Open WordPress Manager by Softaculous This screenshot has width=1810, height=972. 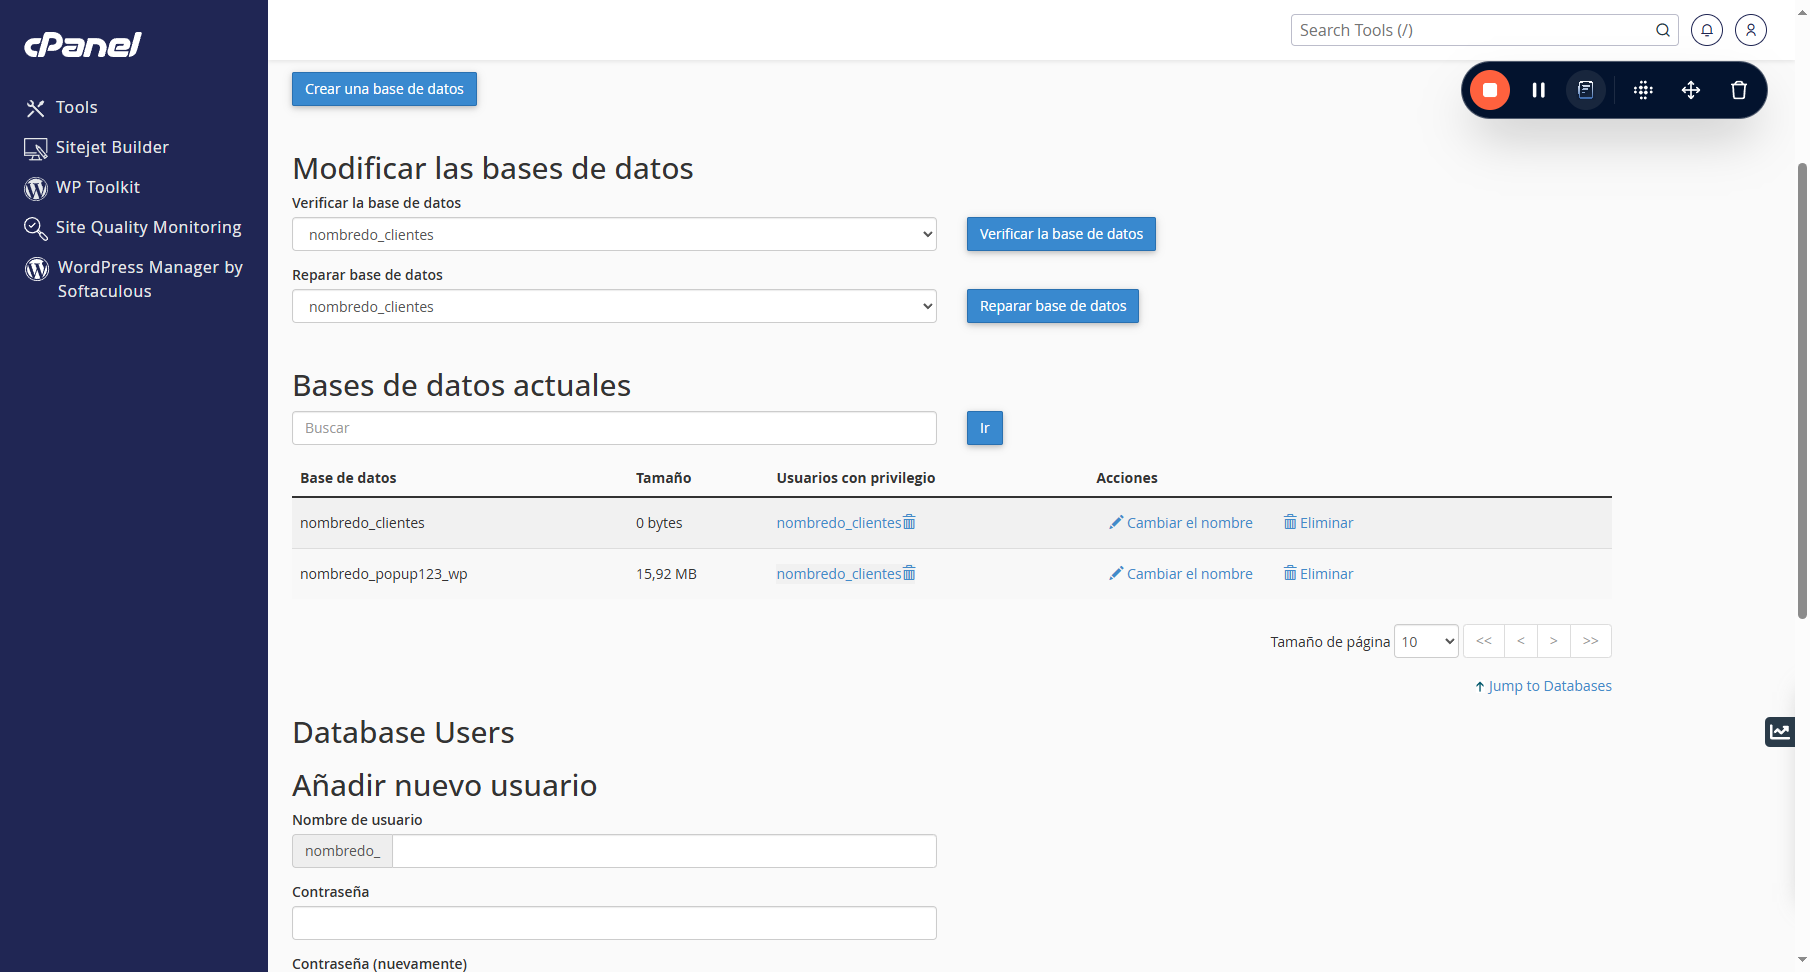[x=134, y=279]
